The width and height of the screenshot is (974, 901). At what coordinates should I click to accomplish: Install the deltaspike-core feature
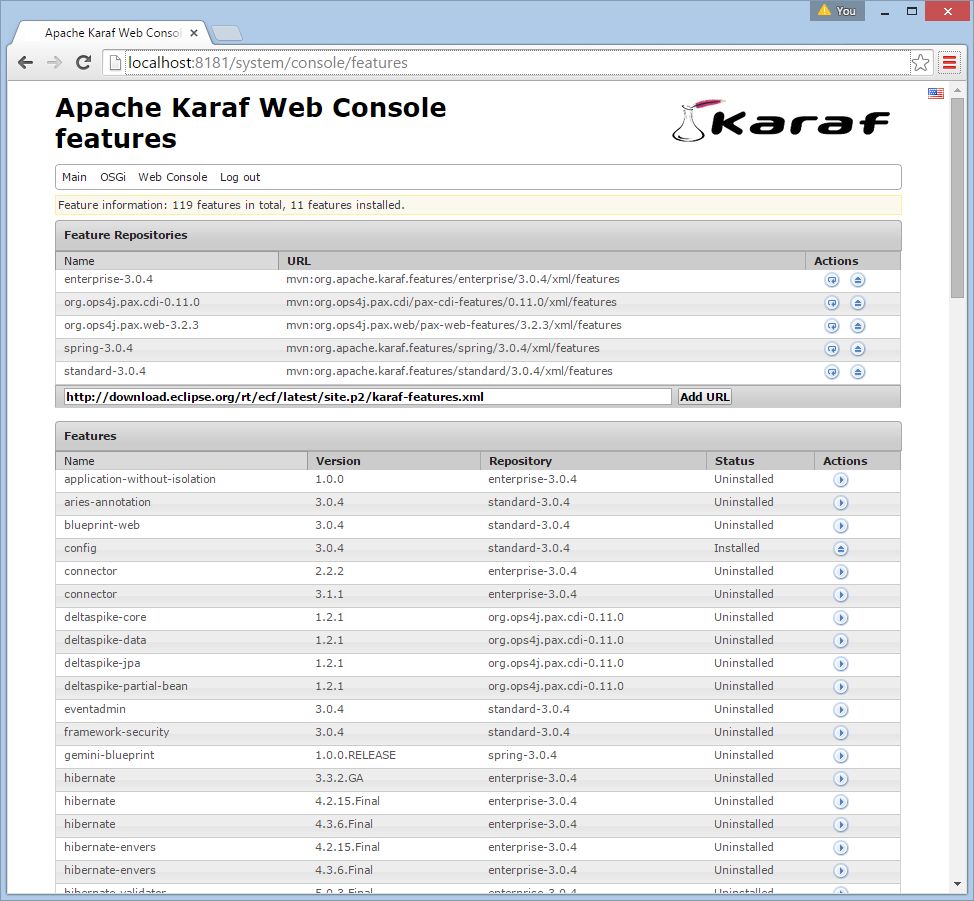840,618
